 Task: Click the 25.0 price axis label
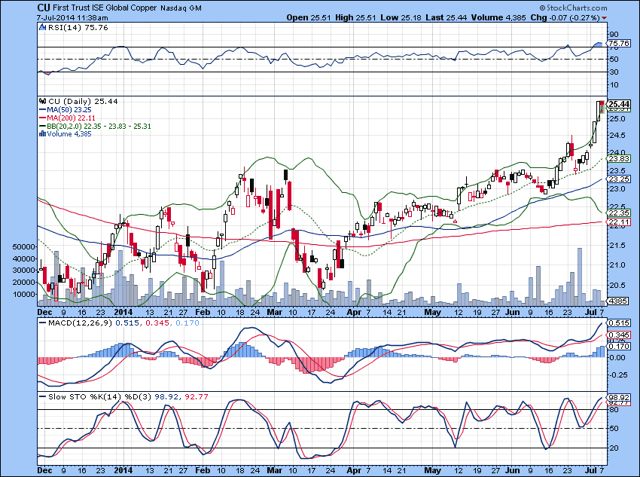[x=617, y=119]
